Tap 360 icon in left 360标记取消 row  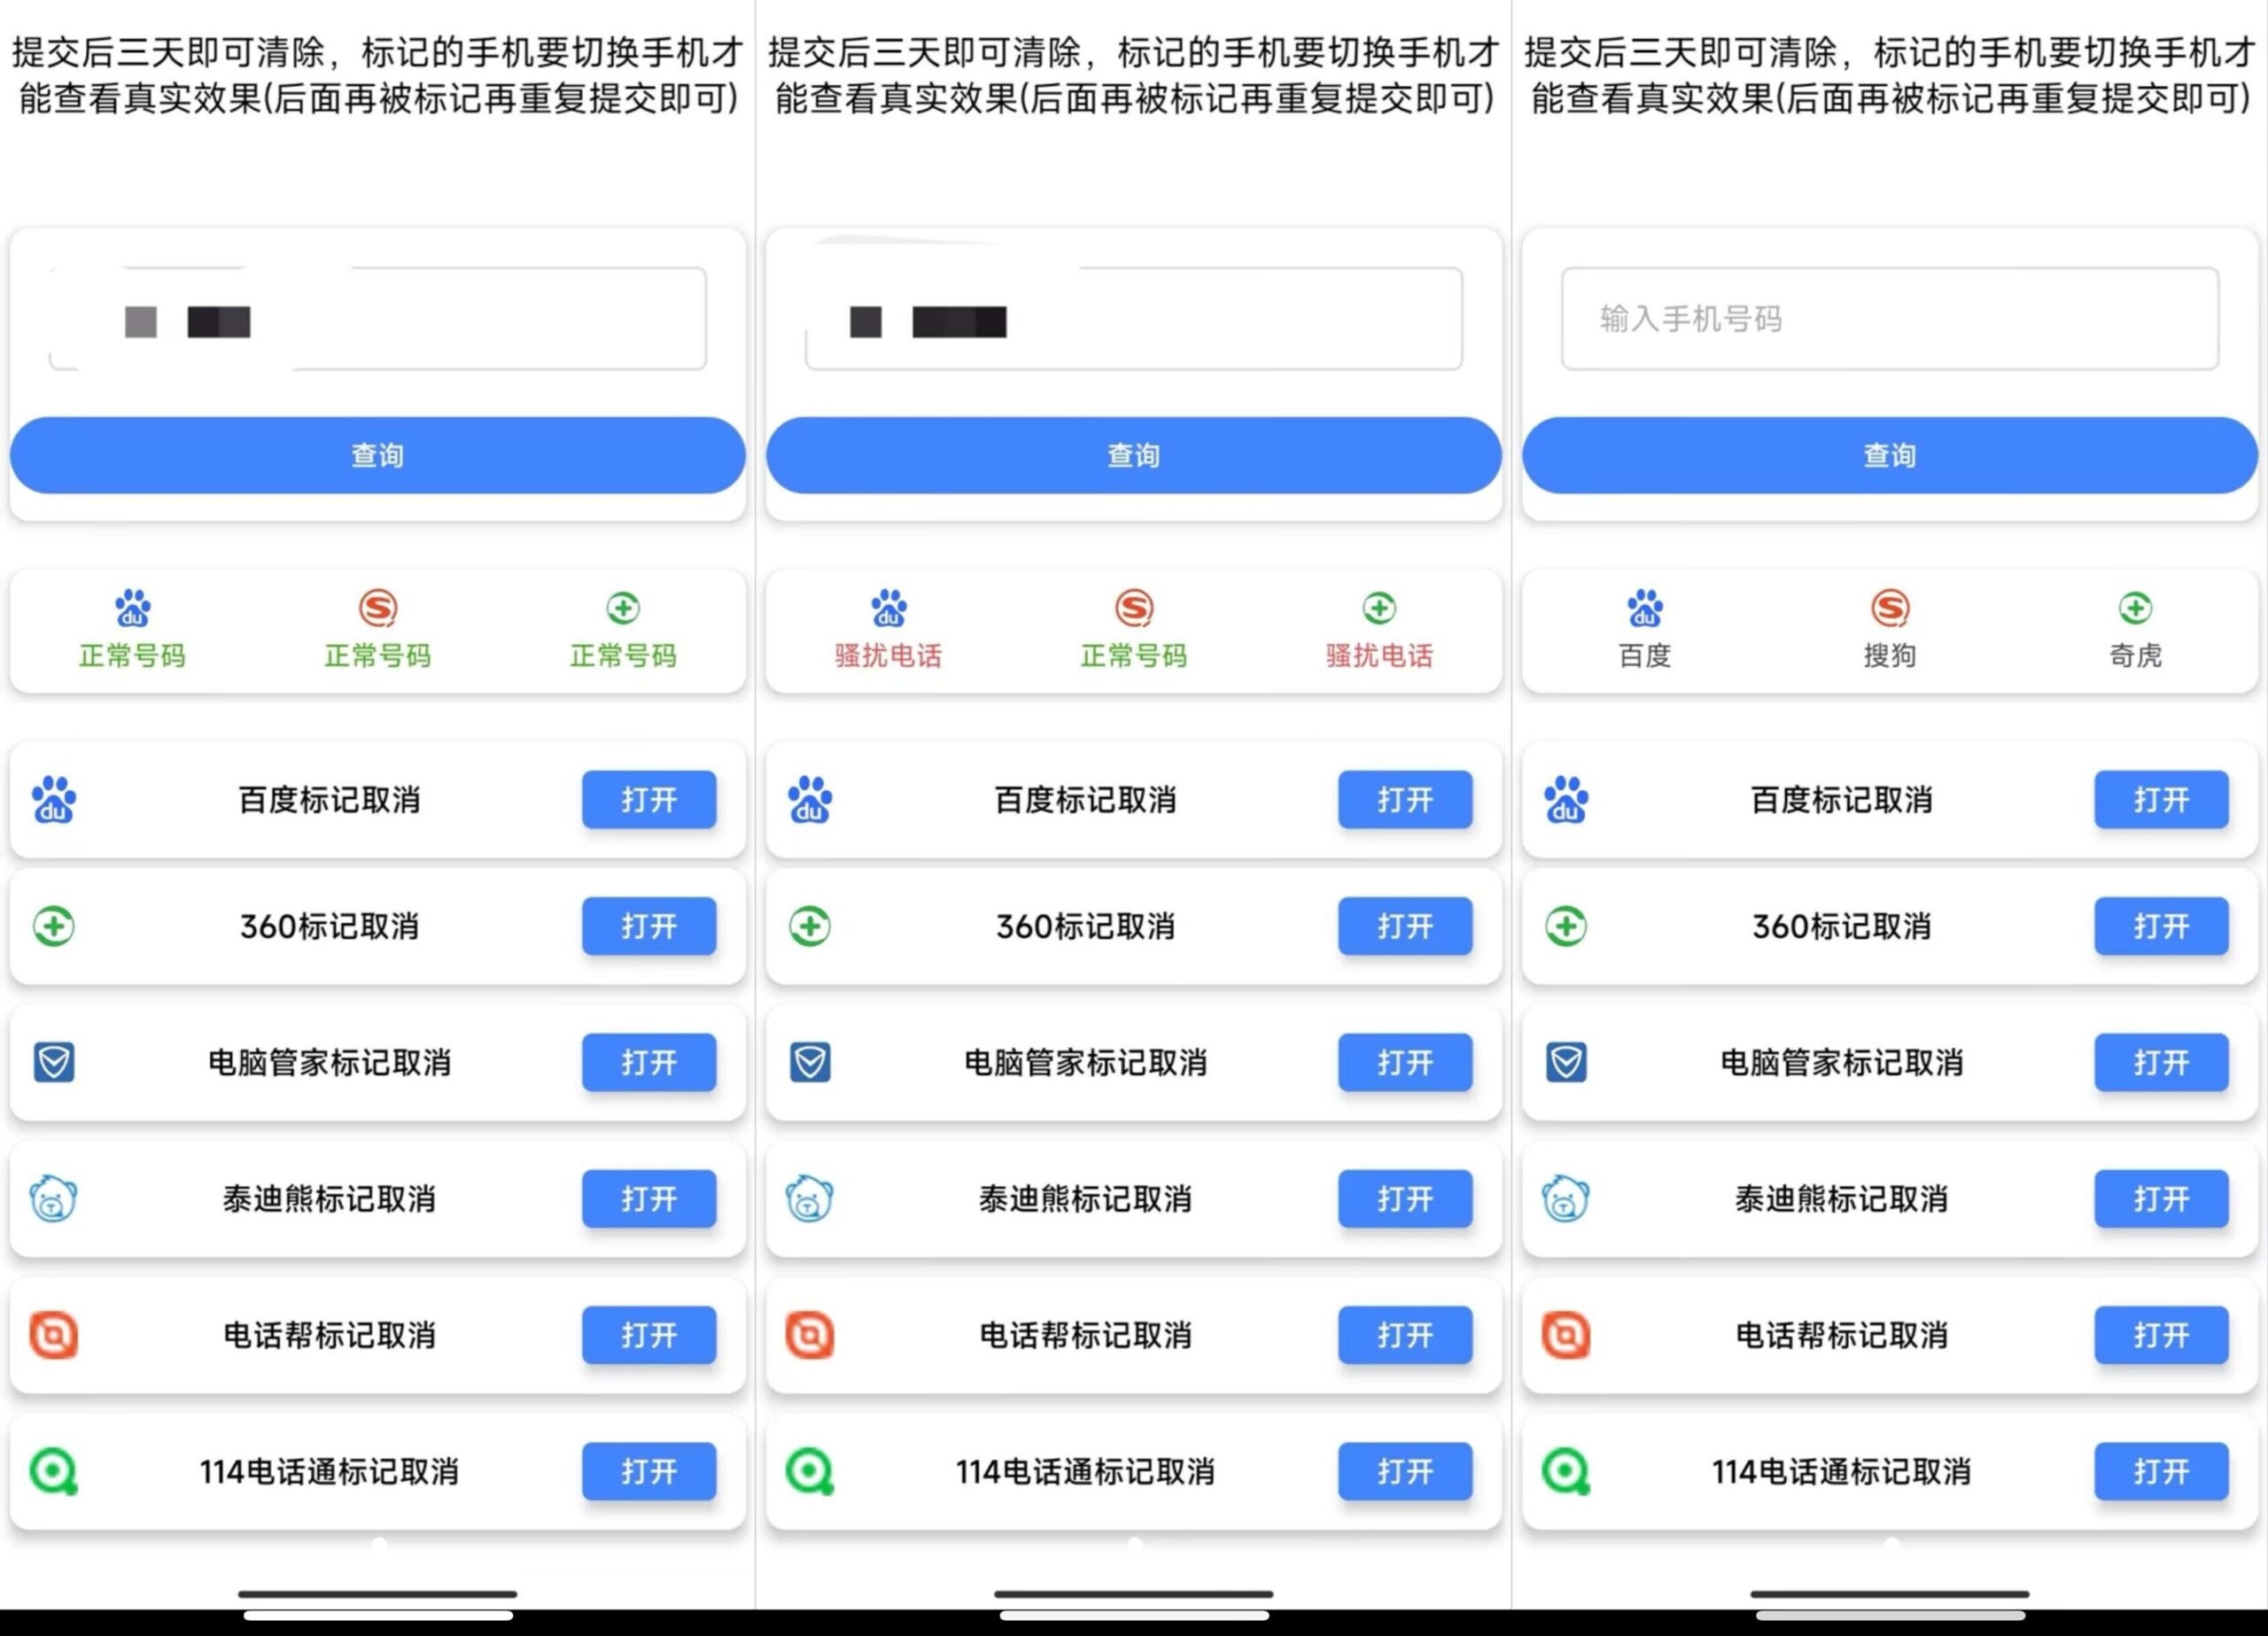54,926
